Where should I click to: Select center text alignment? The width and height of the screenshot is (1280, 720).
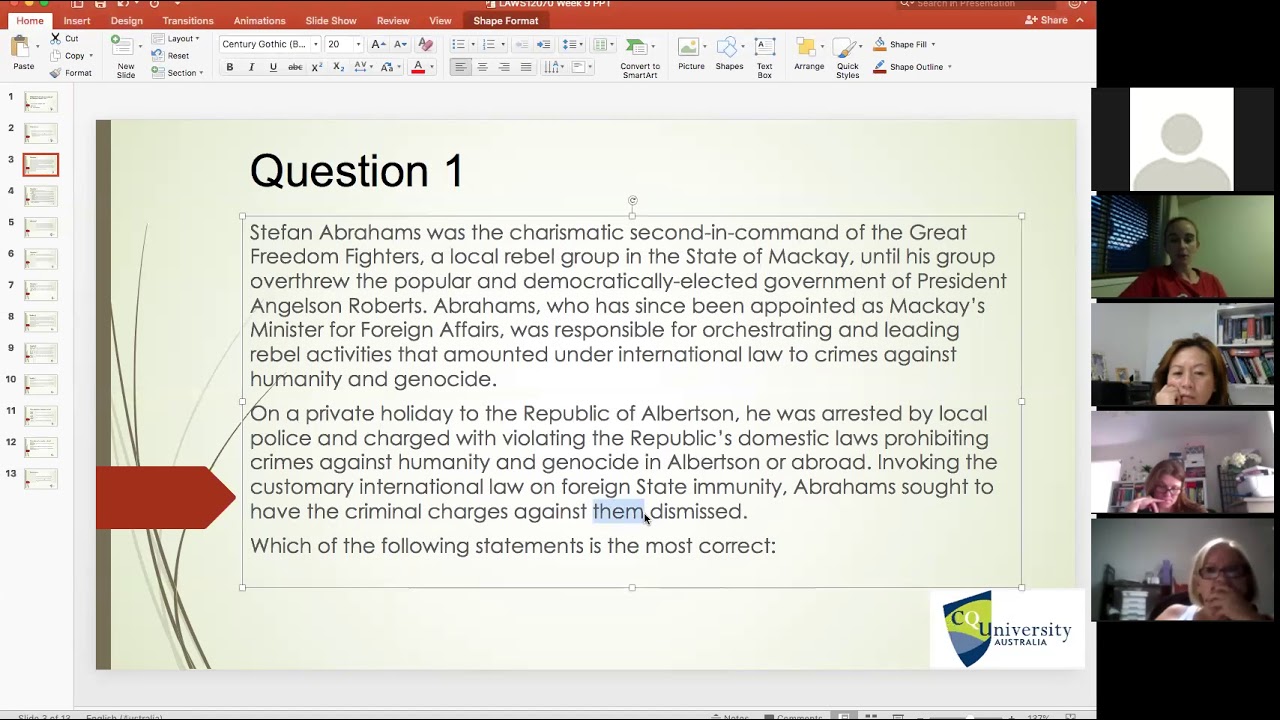click(x=482, y=67)
